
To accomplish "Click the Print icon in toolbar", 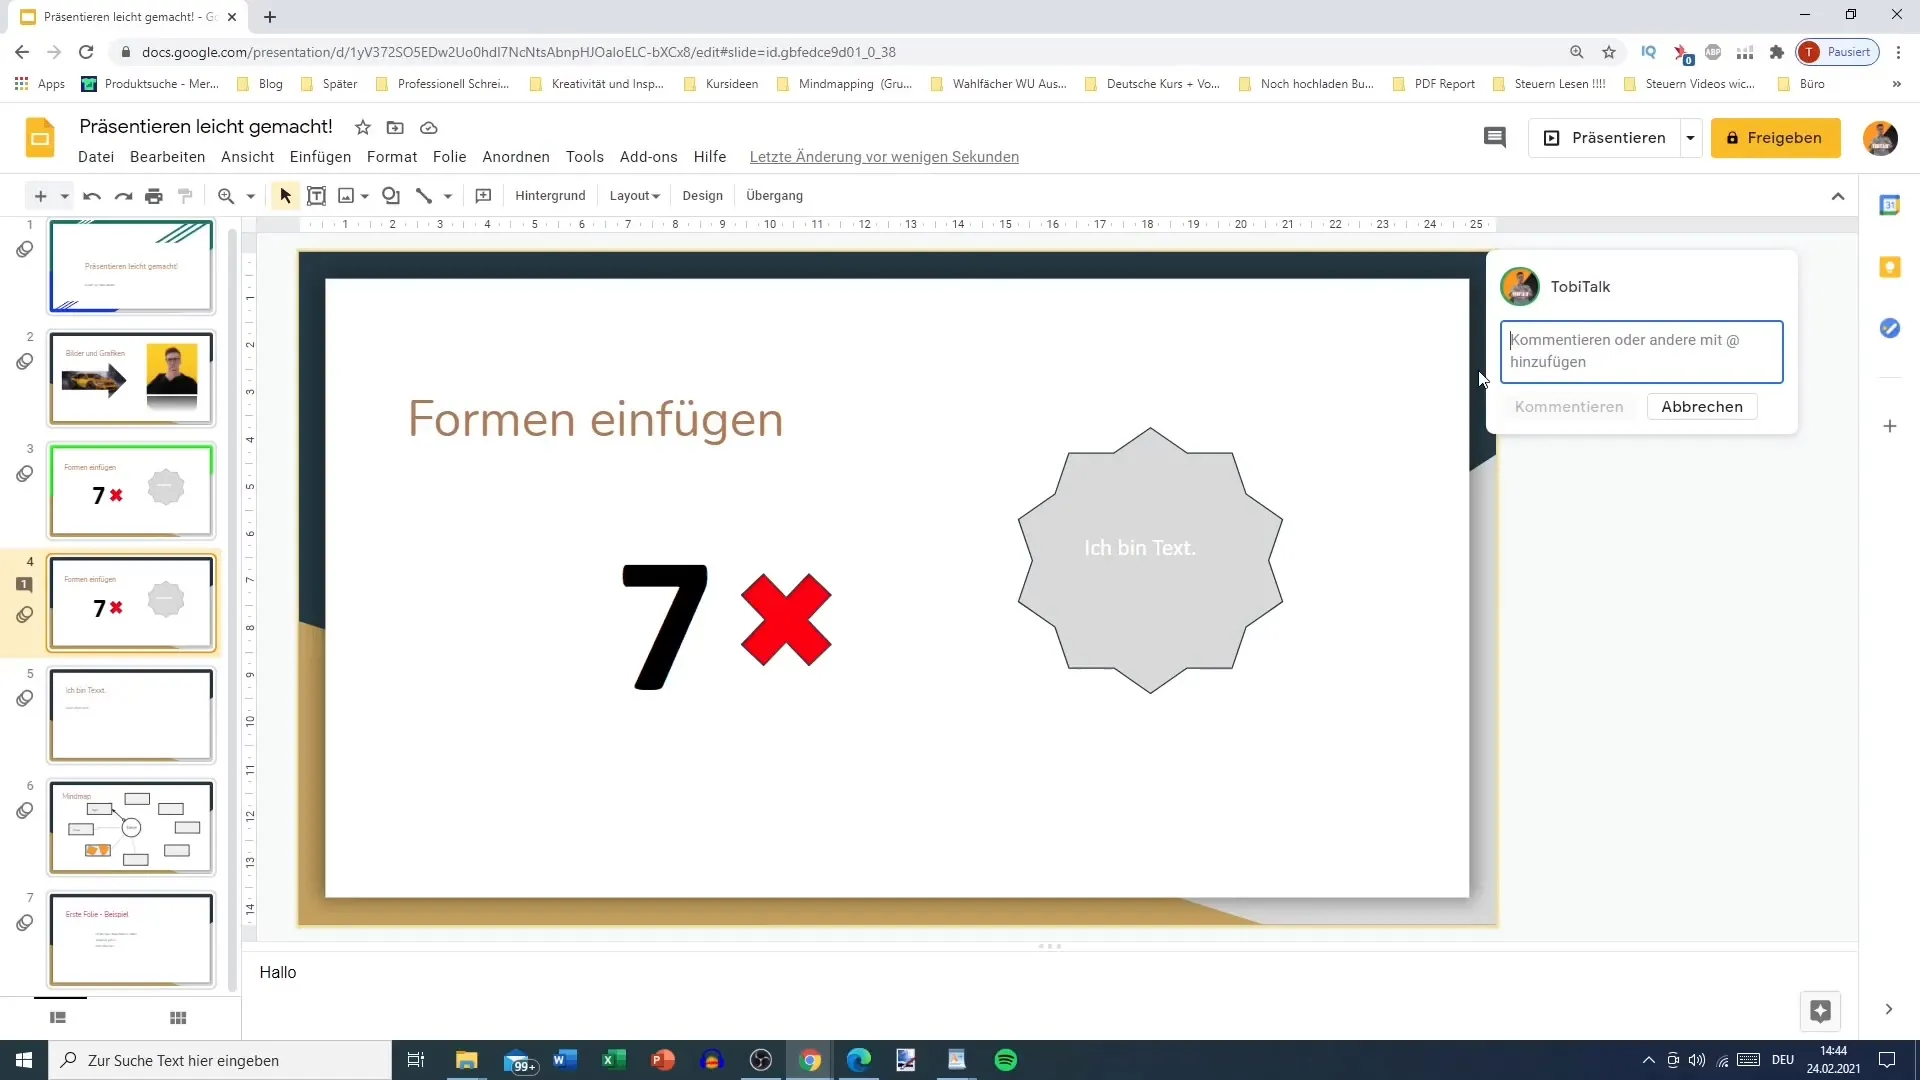I will pyautogui.click(x=154, y=195).
